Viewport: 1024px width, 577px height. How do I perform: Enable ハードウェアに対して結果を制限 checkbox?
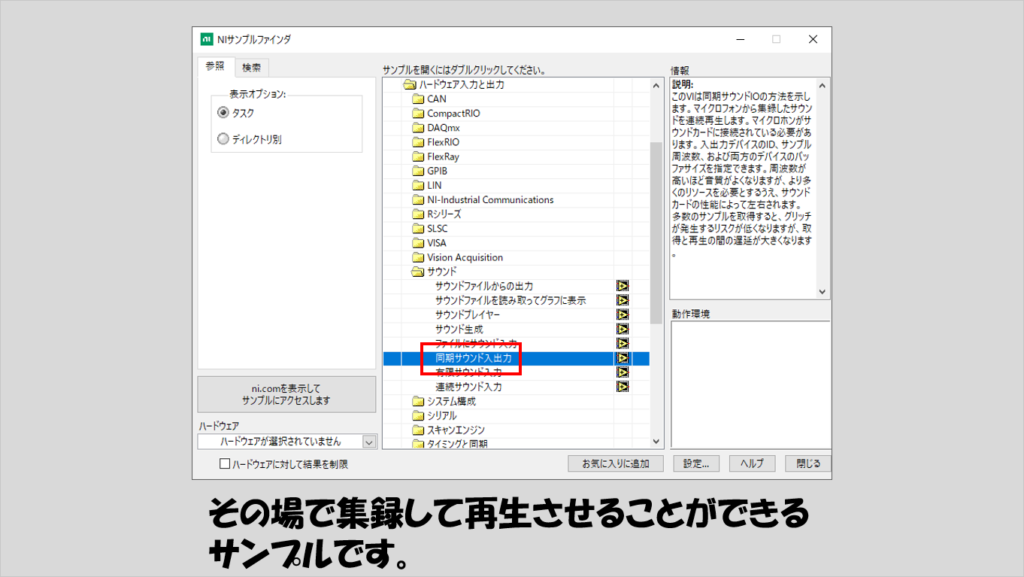(x=225, y=464)
